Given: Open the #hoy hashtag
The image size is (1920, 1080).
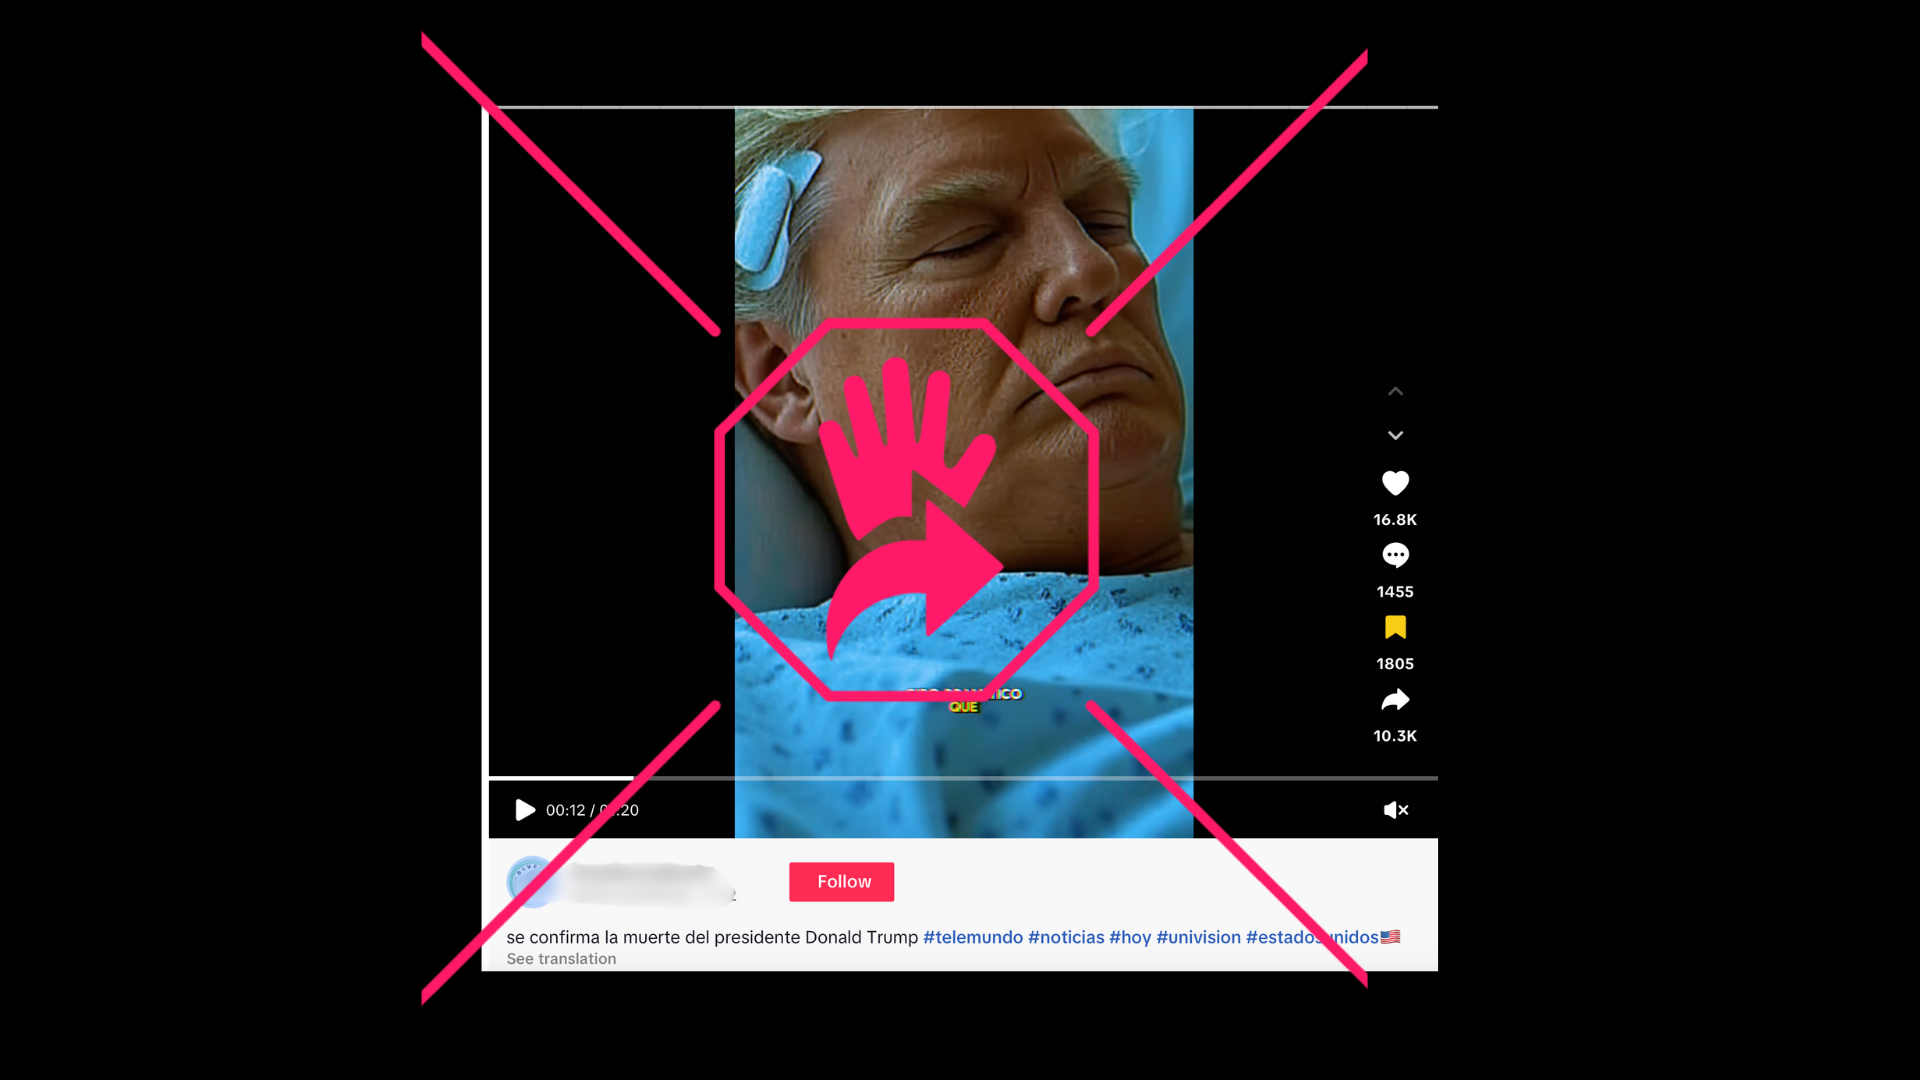Looking at the screenshot, I should click(1130, 937).
